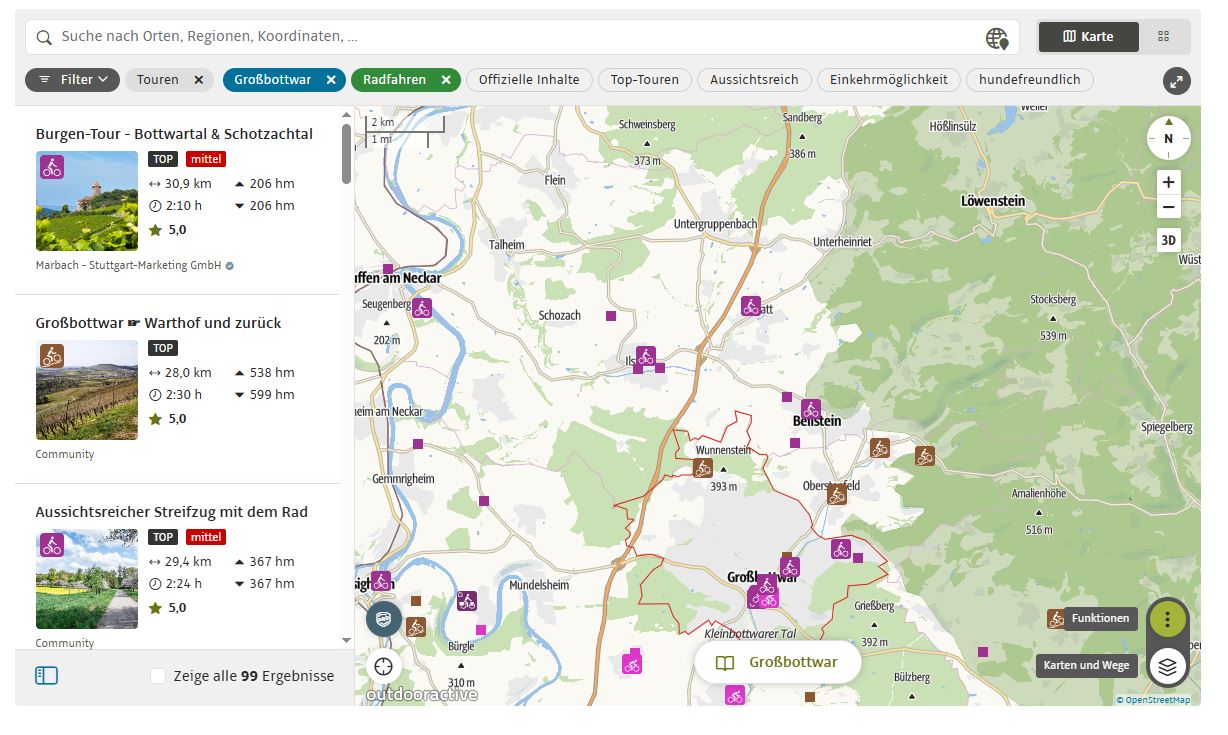The image size is (1228, 735).
Task: Expand the Filter dropdown
Action: click(73, 80)
